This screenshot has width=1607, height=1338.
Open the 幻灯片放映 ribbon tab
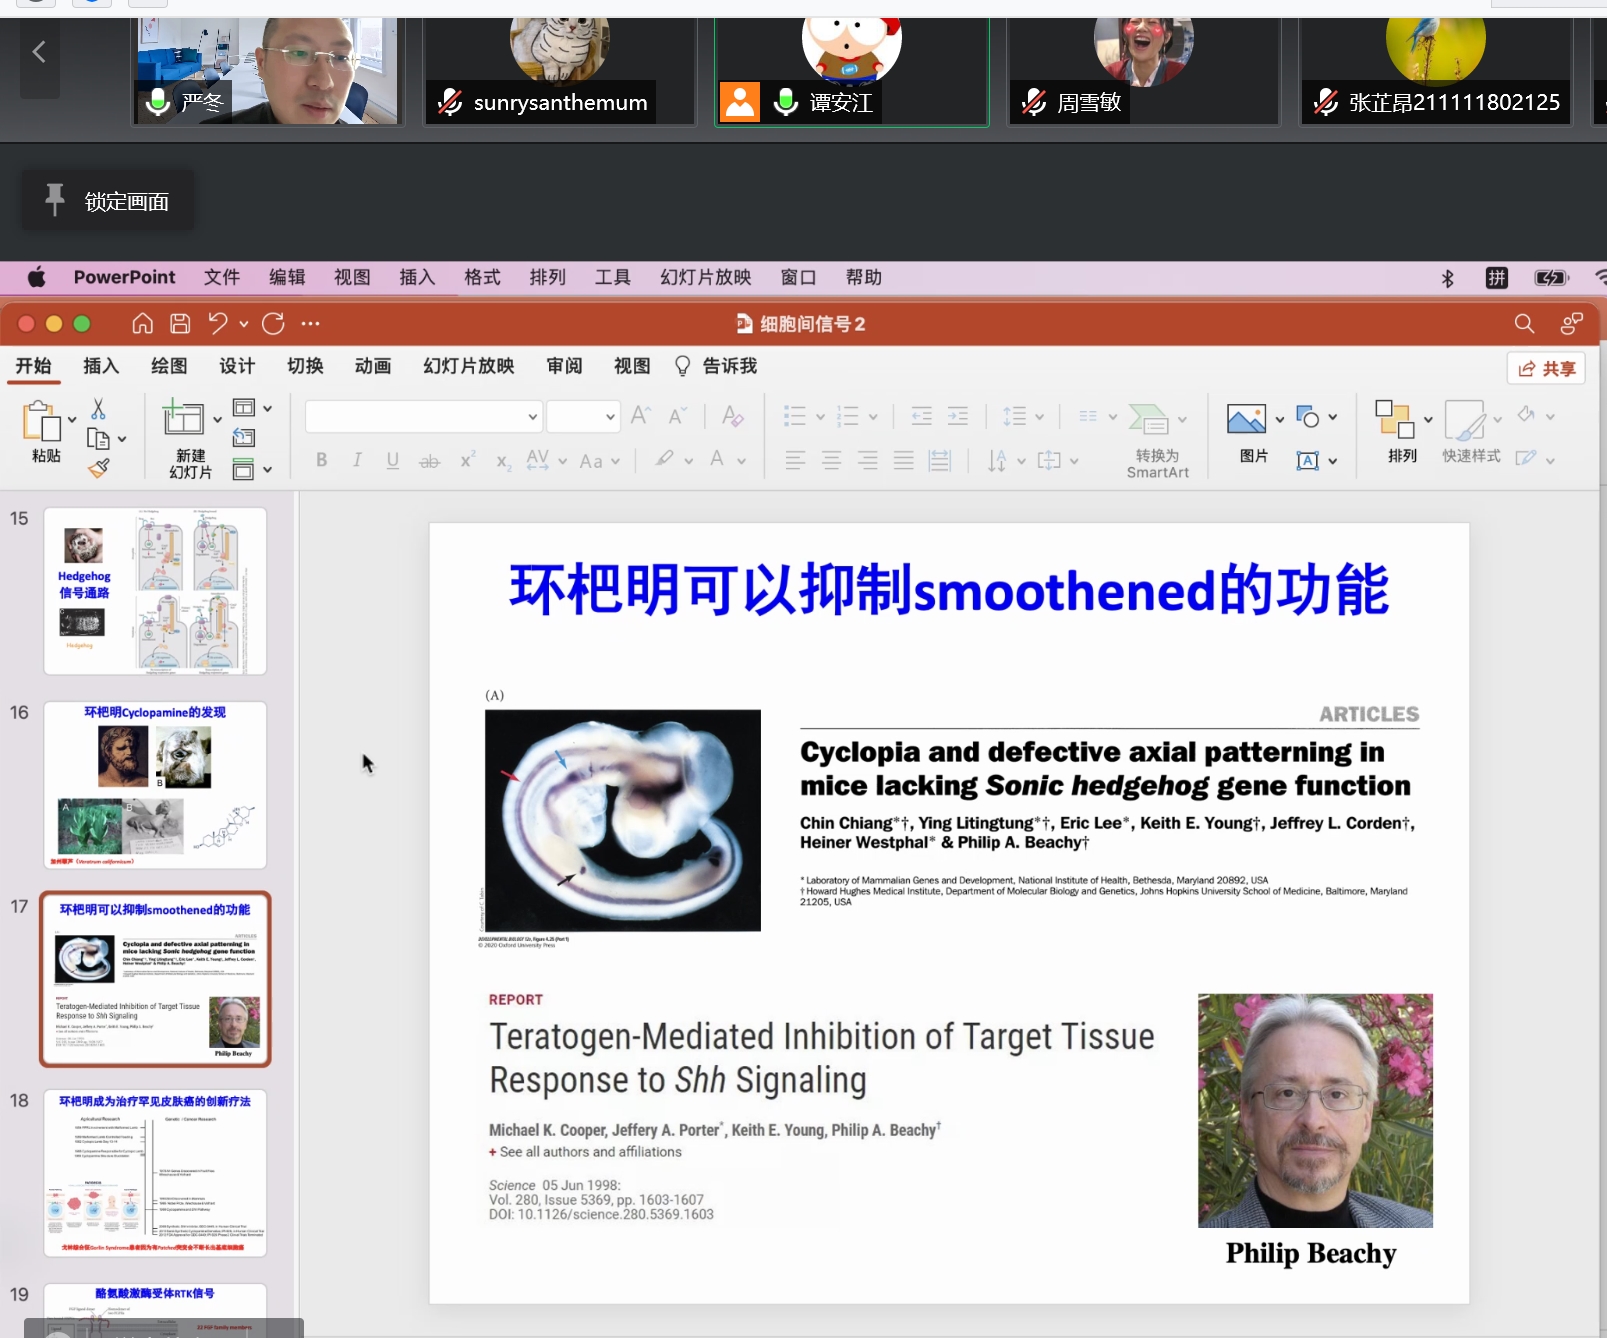point(469,366)
